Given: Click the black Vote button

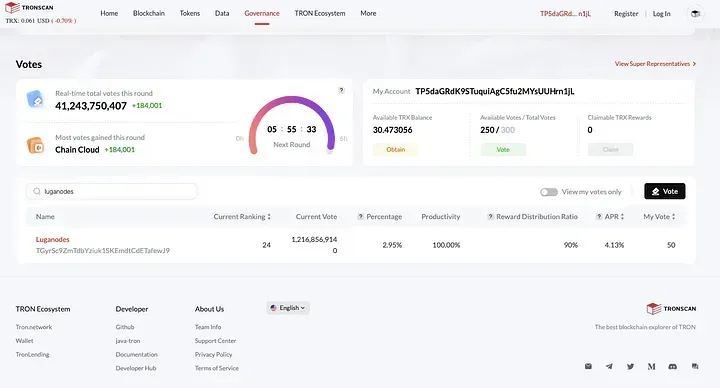Looking at the screenshot, I should [x=664, y=191].
